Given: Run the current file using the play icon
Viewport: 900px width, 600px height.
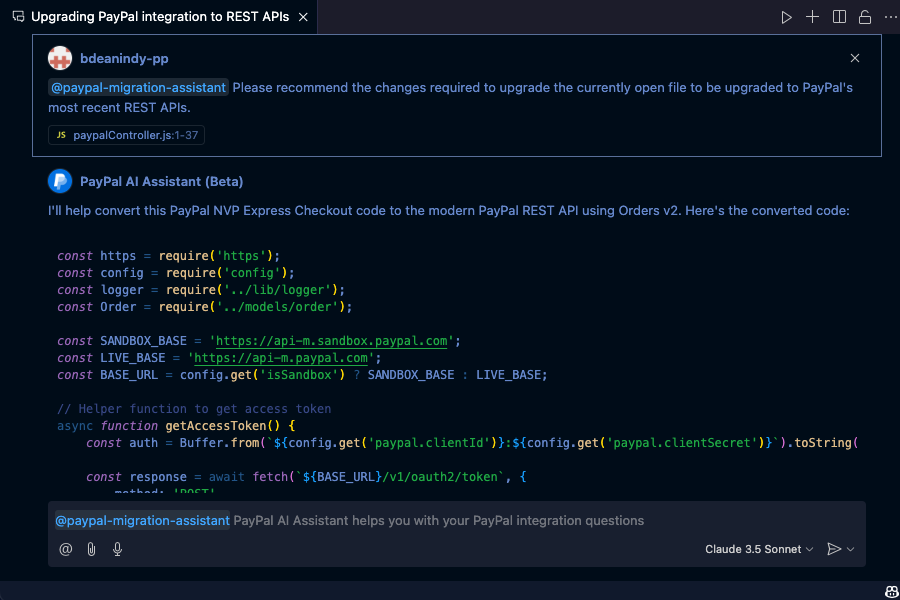Looking at the screenshot, I should point(787,16).
